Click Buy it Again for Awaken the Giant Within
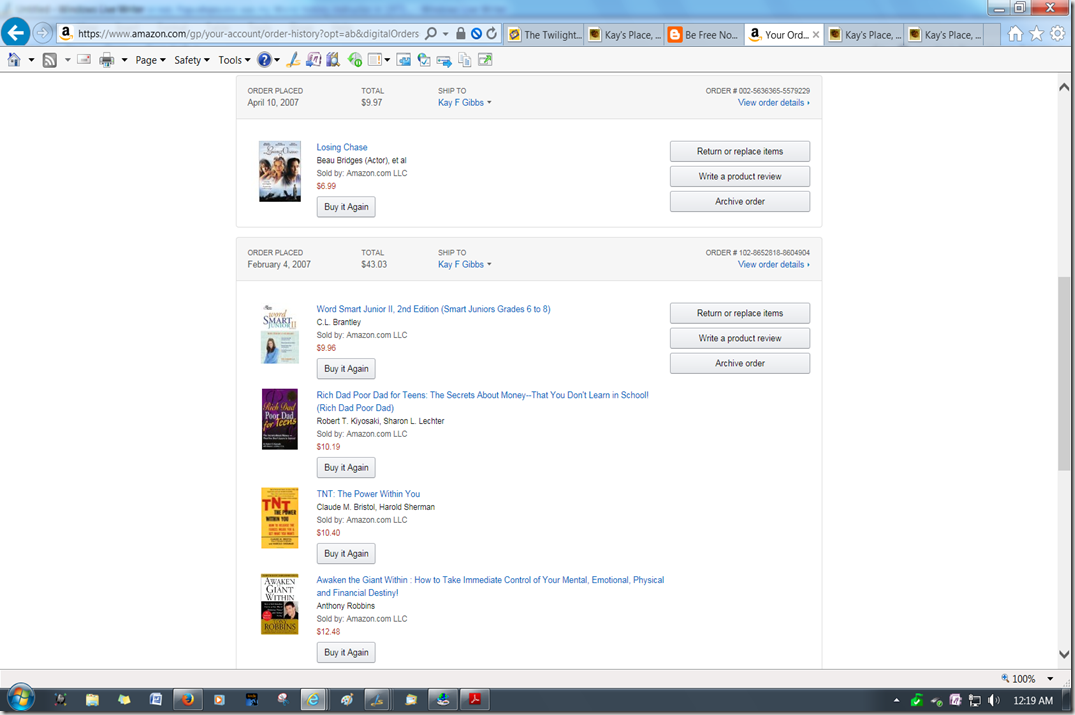The height and width of the screenshot is (715, 1075). coord(346,653)
